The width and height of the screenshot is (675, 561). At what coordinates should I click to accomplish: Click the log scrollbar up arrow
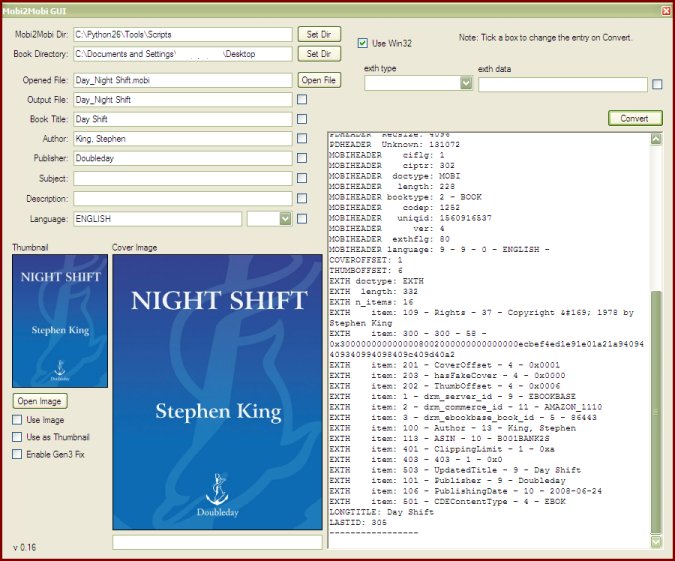[x=656, y=139]
